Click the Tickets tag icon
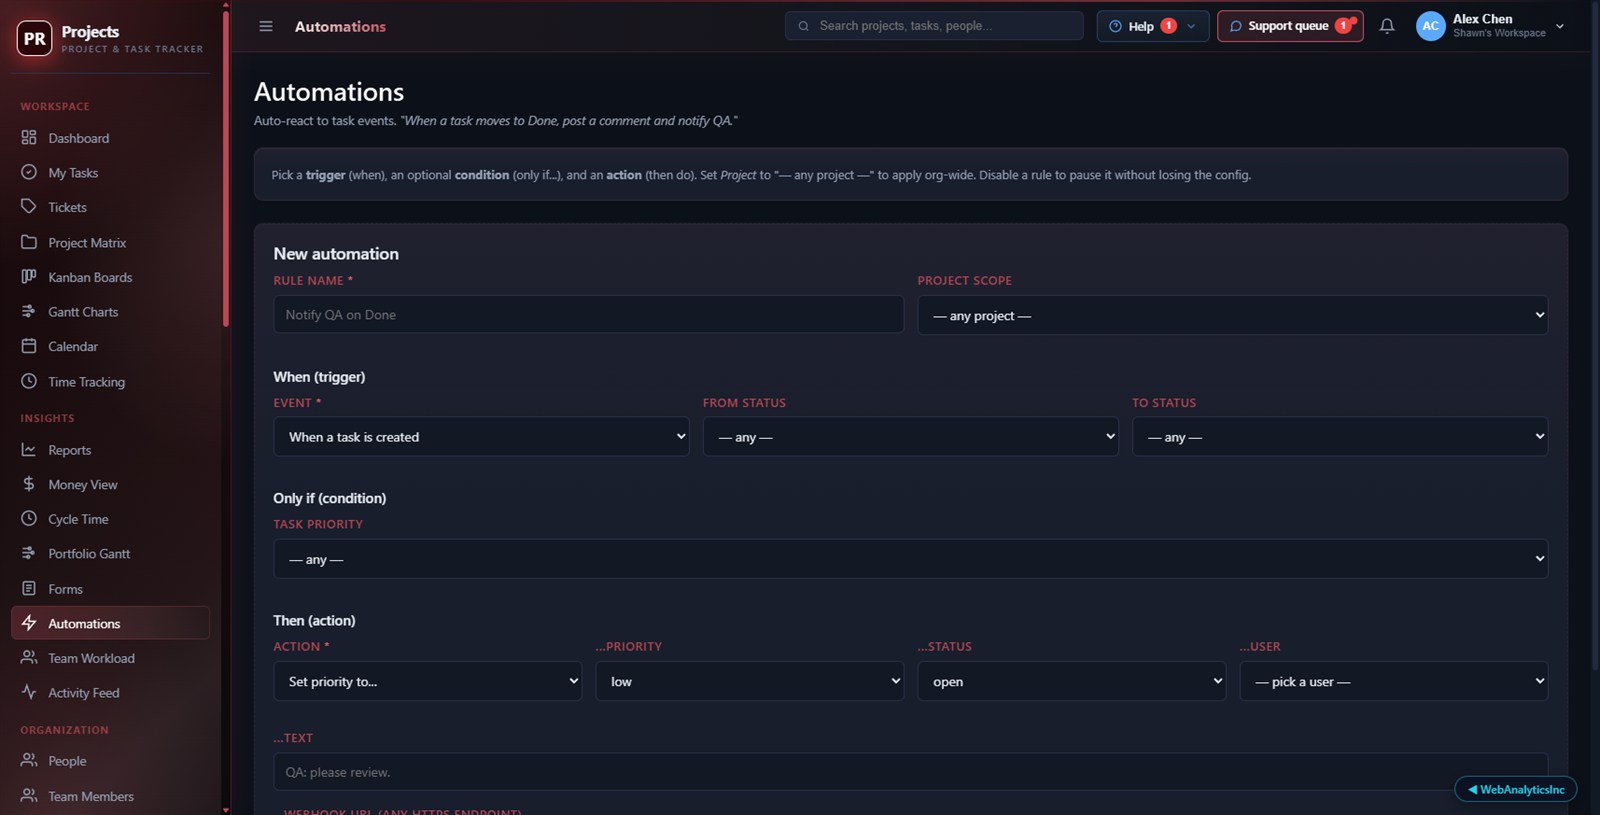 (x=29, y=207)
